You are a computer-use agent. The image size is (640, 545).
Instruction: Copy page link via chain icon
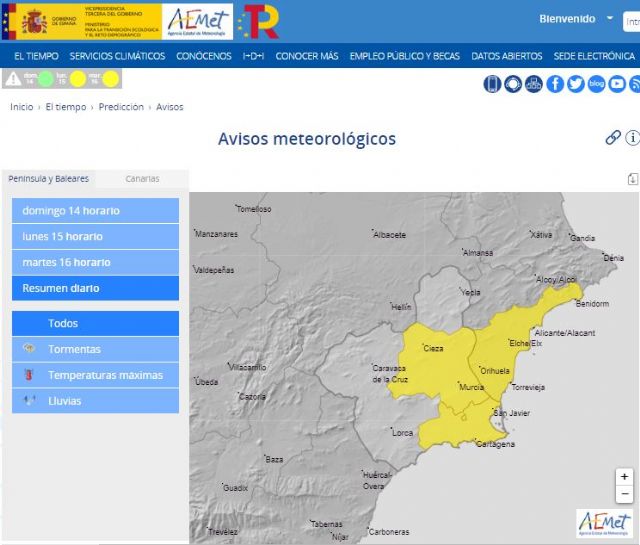[x=613, y=138]
